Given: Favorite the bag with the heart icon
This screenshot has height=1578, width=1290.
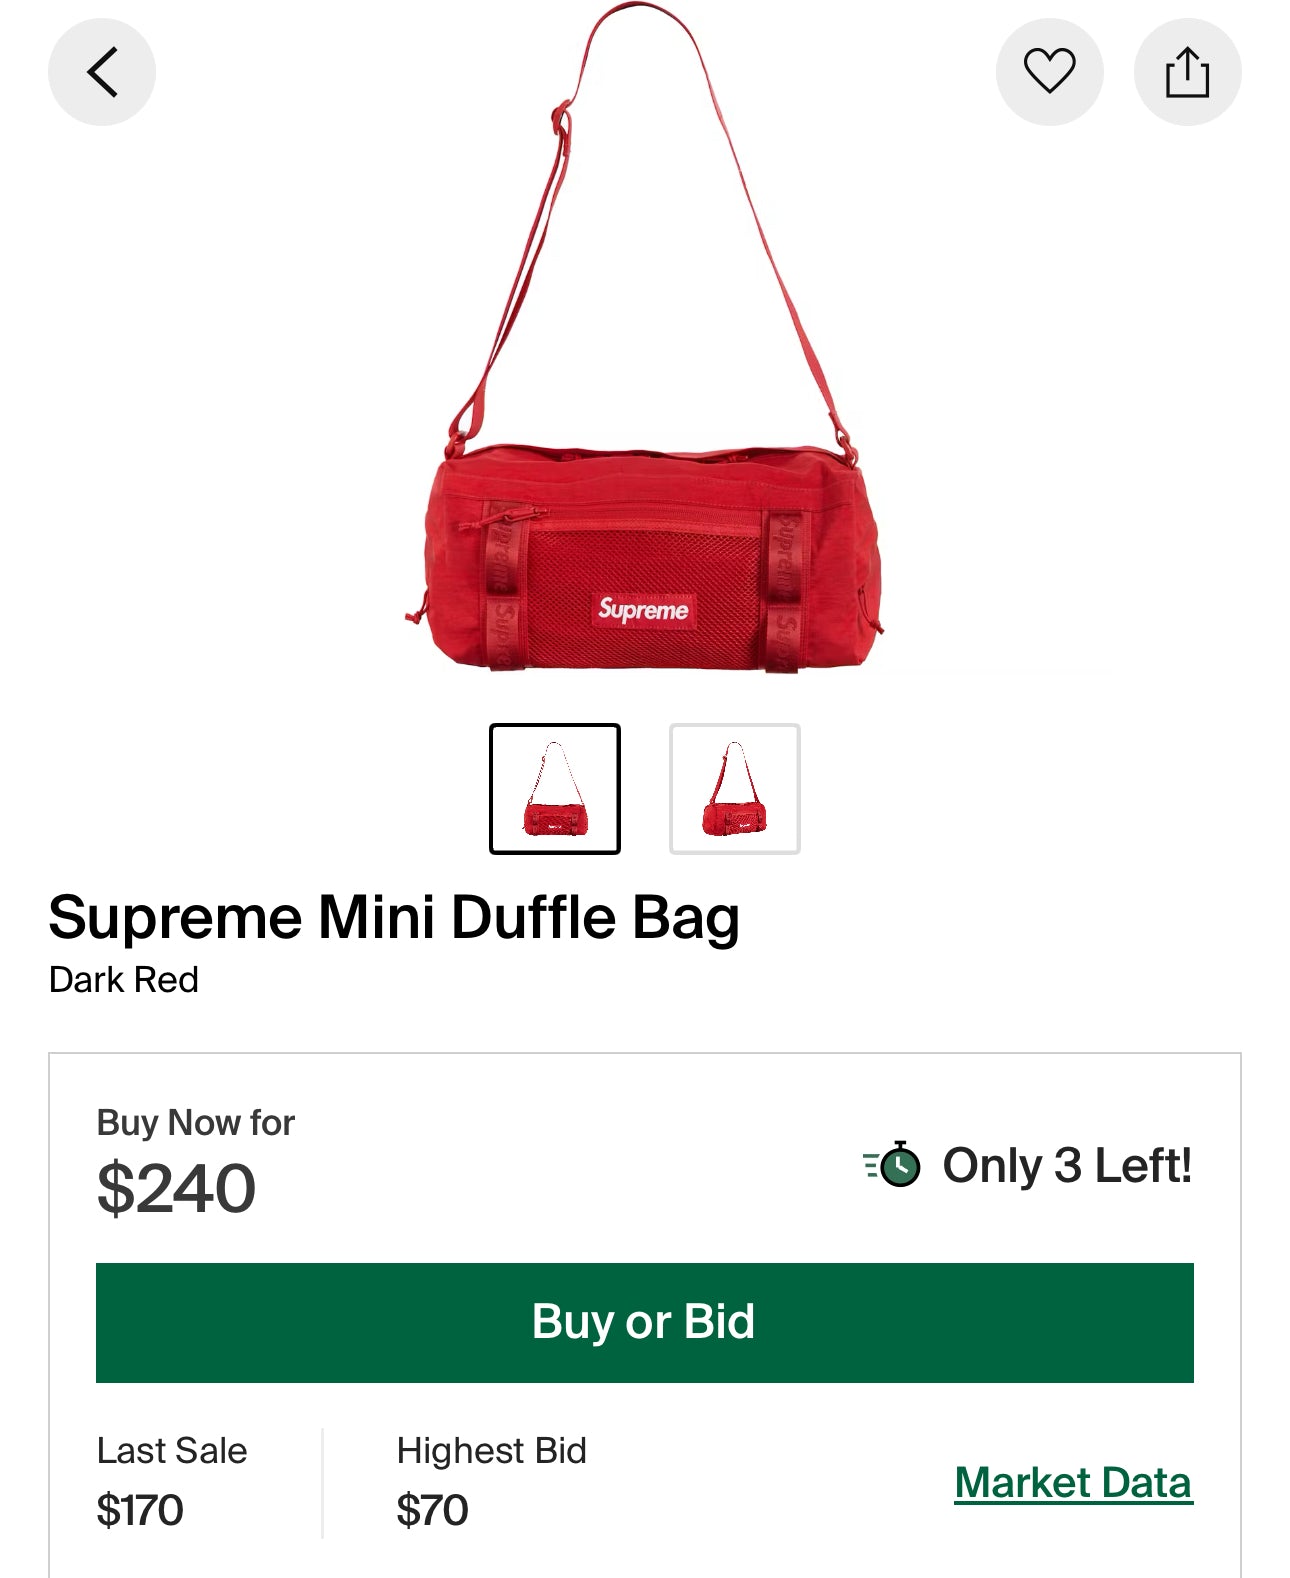Looking at the screenshot, I should point(1049,72).
